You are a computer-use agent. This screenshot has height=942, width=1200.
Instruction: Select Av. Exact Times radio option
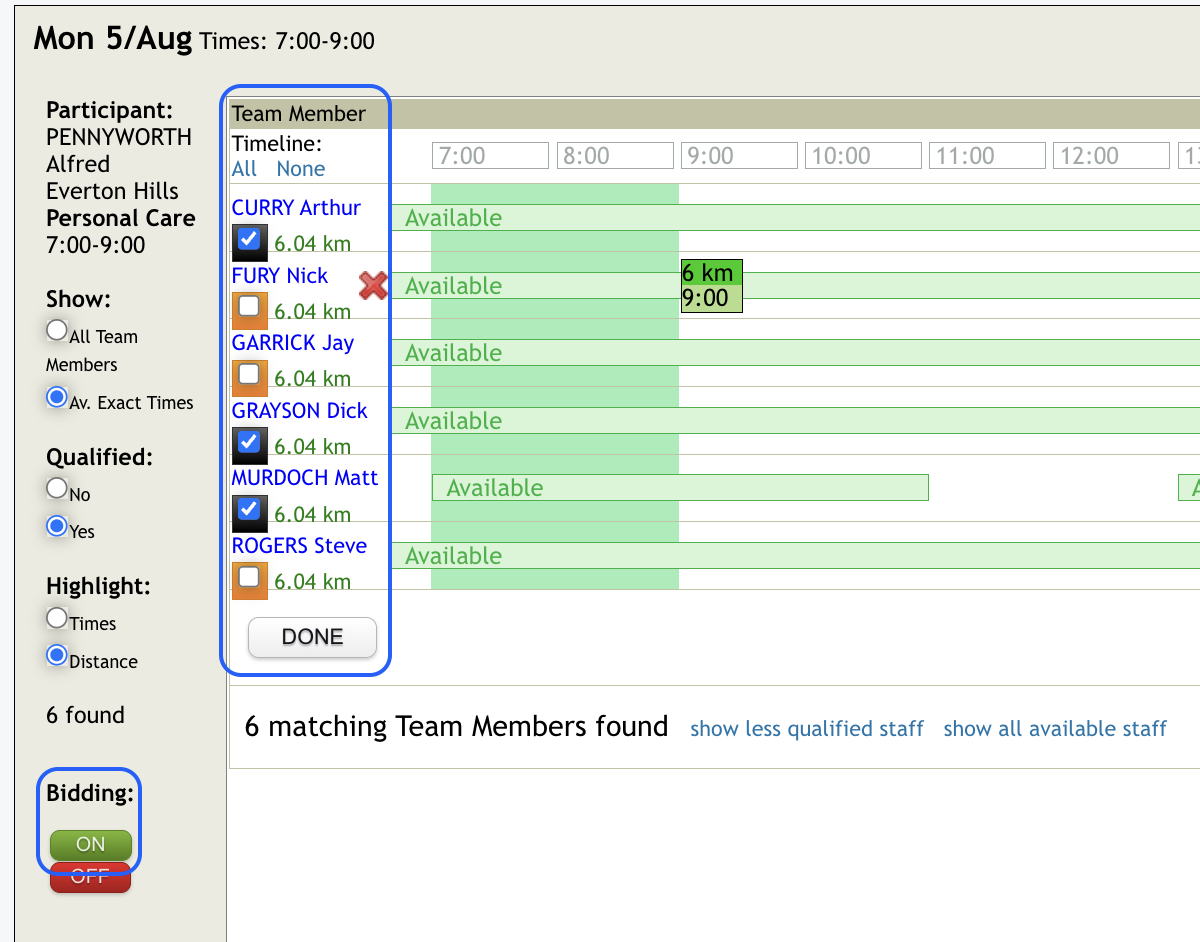(x=57, y=398)
